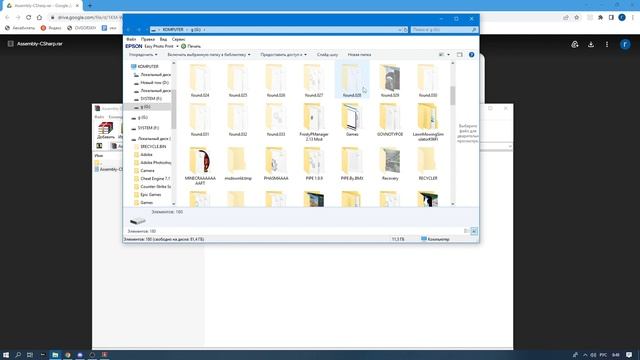Select the Found.032 folder
This screenshot has height=360, width=640.
(x=238, y=120)
